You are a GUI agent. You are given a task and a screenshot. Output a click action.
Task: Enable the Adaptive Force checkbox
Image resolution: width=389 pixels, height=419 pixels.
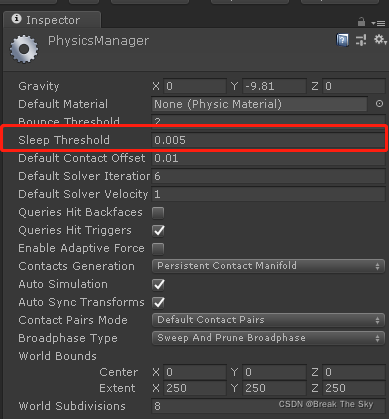[x=158, y=249]
